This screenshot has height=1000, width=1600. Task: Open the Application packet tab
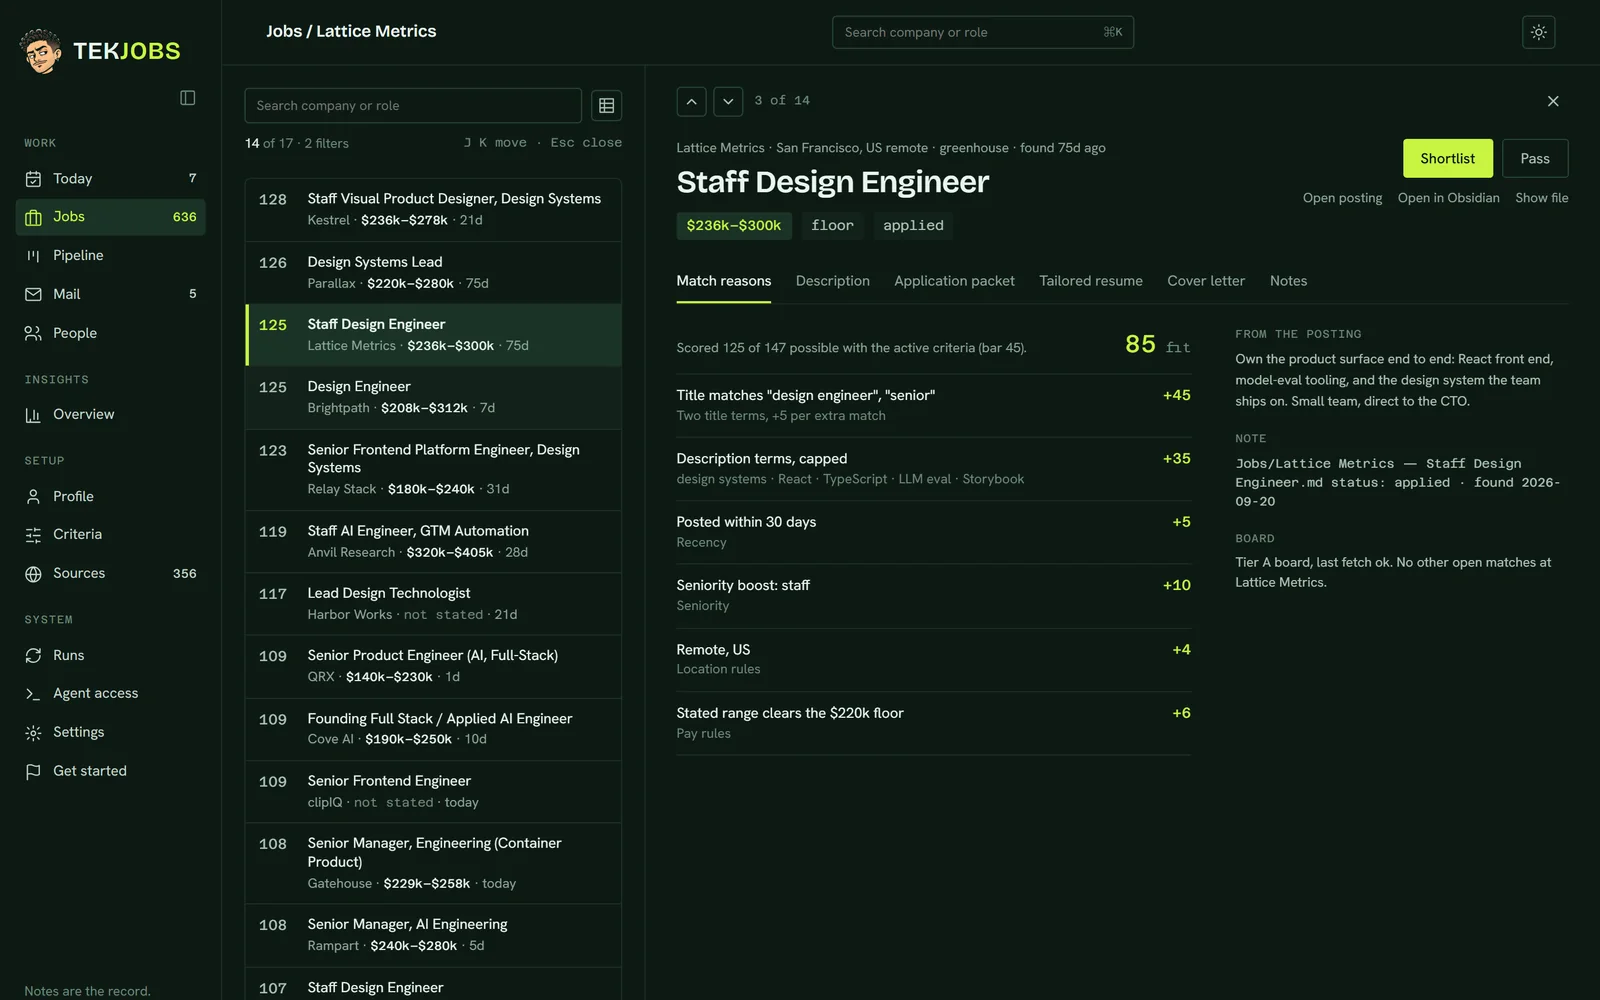point(954,281)
